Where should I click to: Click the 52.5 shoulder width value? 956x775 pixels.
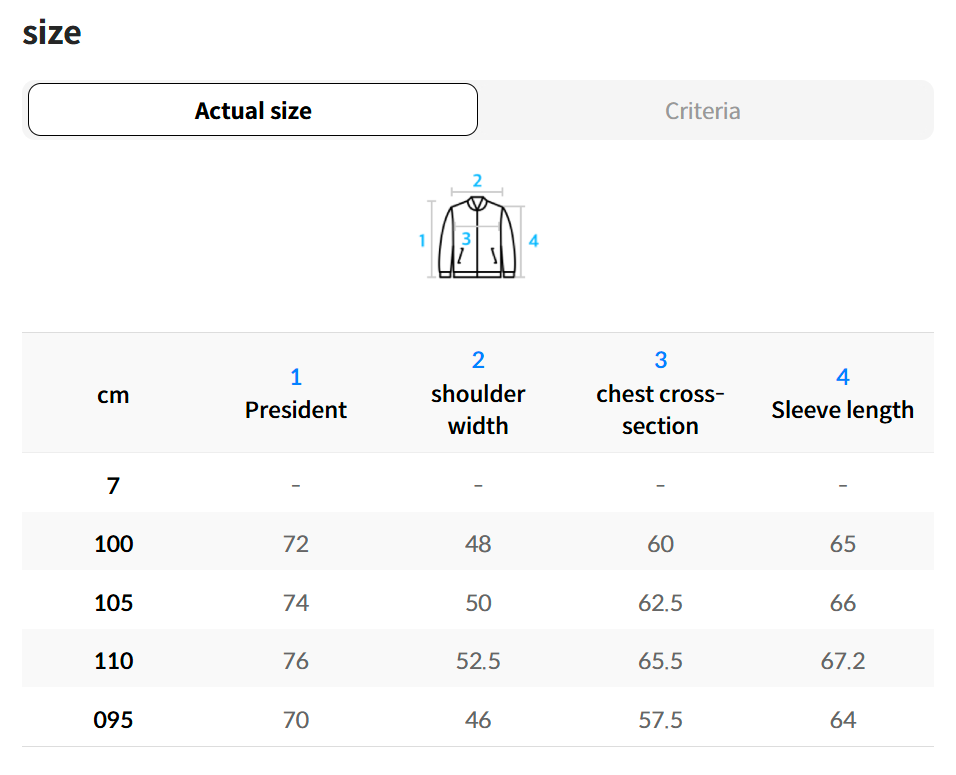(x=478, y=661)
